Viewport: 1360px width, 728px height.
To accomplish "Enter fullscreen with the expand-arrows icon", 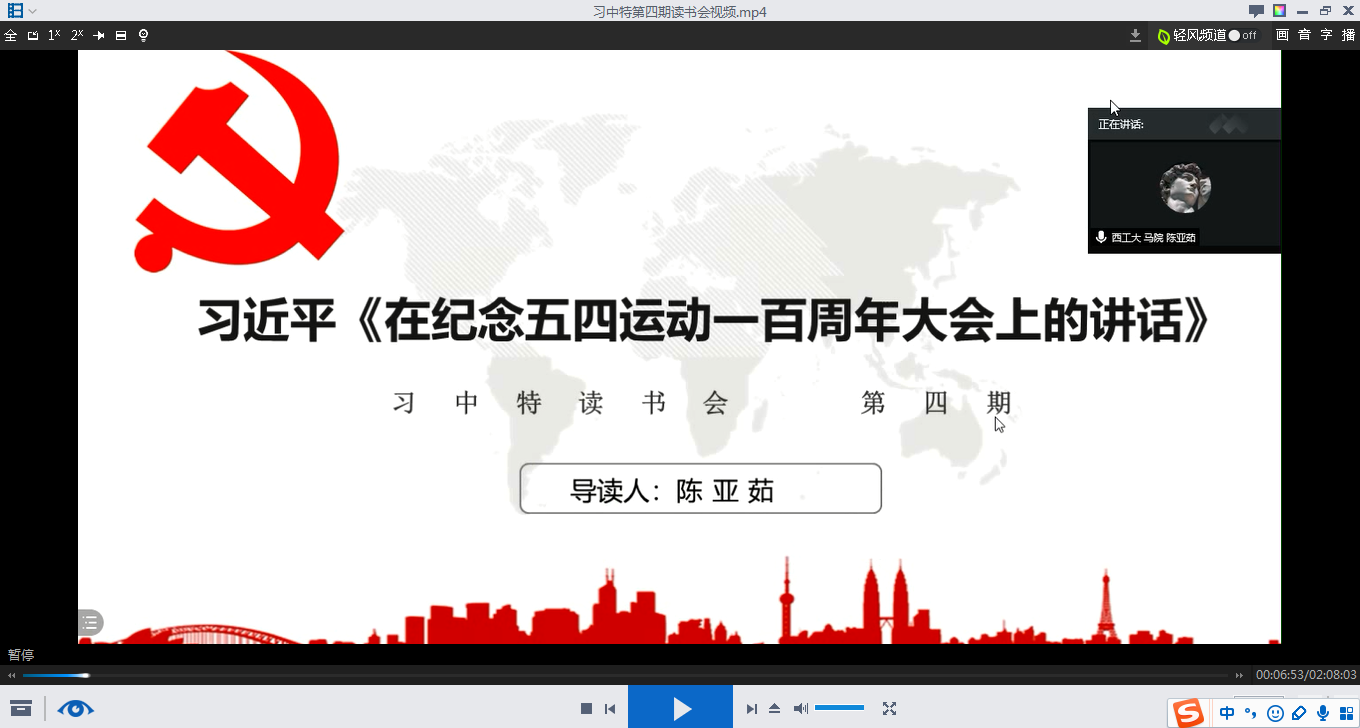I will [x=889, y=709].
